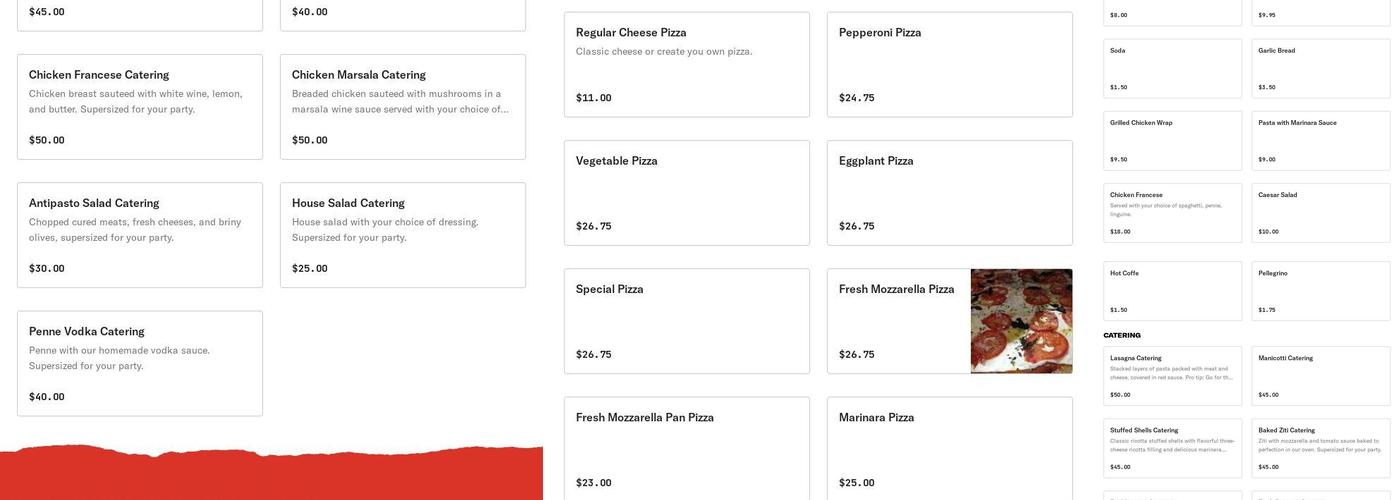Open the Grilled Chicken Wrap item
Screen dimensions: 1400x500
[1172, 140]
